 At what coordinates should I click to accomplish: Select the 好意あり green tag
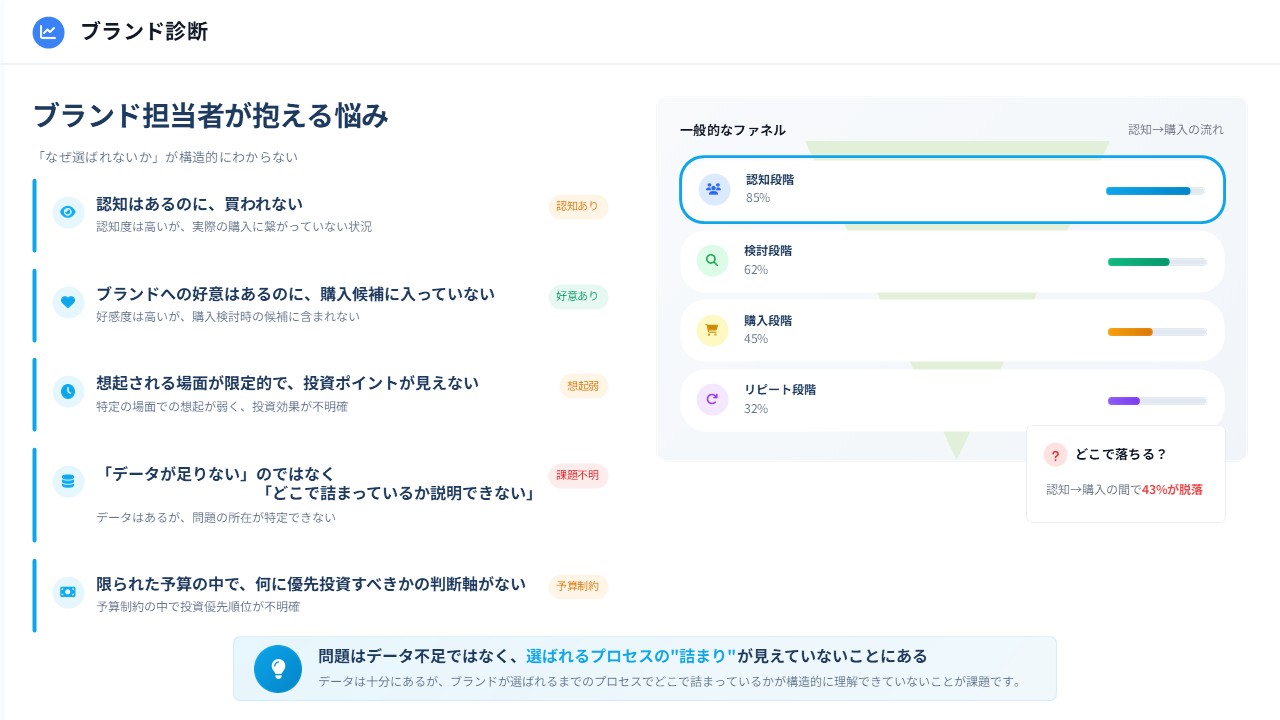click(x=577, y=296)
